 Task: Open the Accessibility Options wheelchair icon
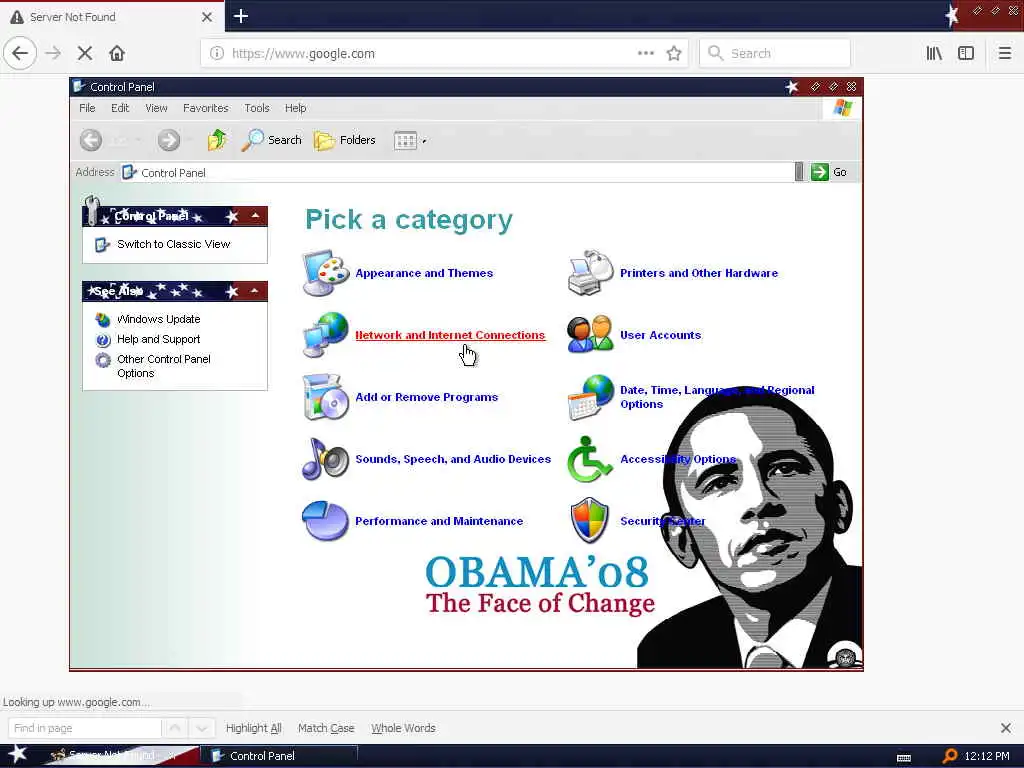click(x=590, y=458)
